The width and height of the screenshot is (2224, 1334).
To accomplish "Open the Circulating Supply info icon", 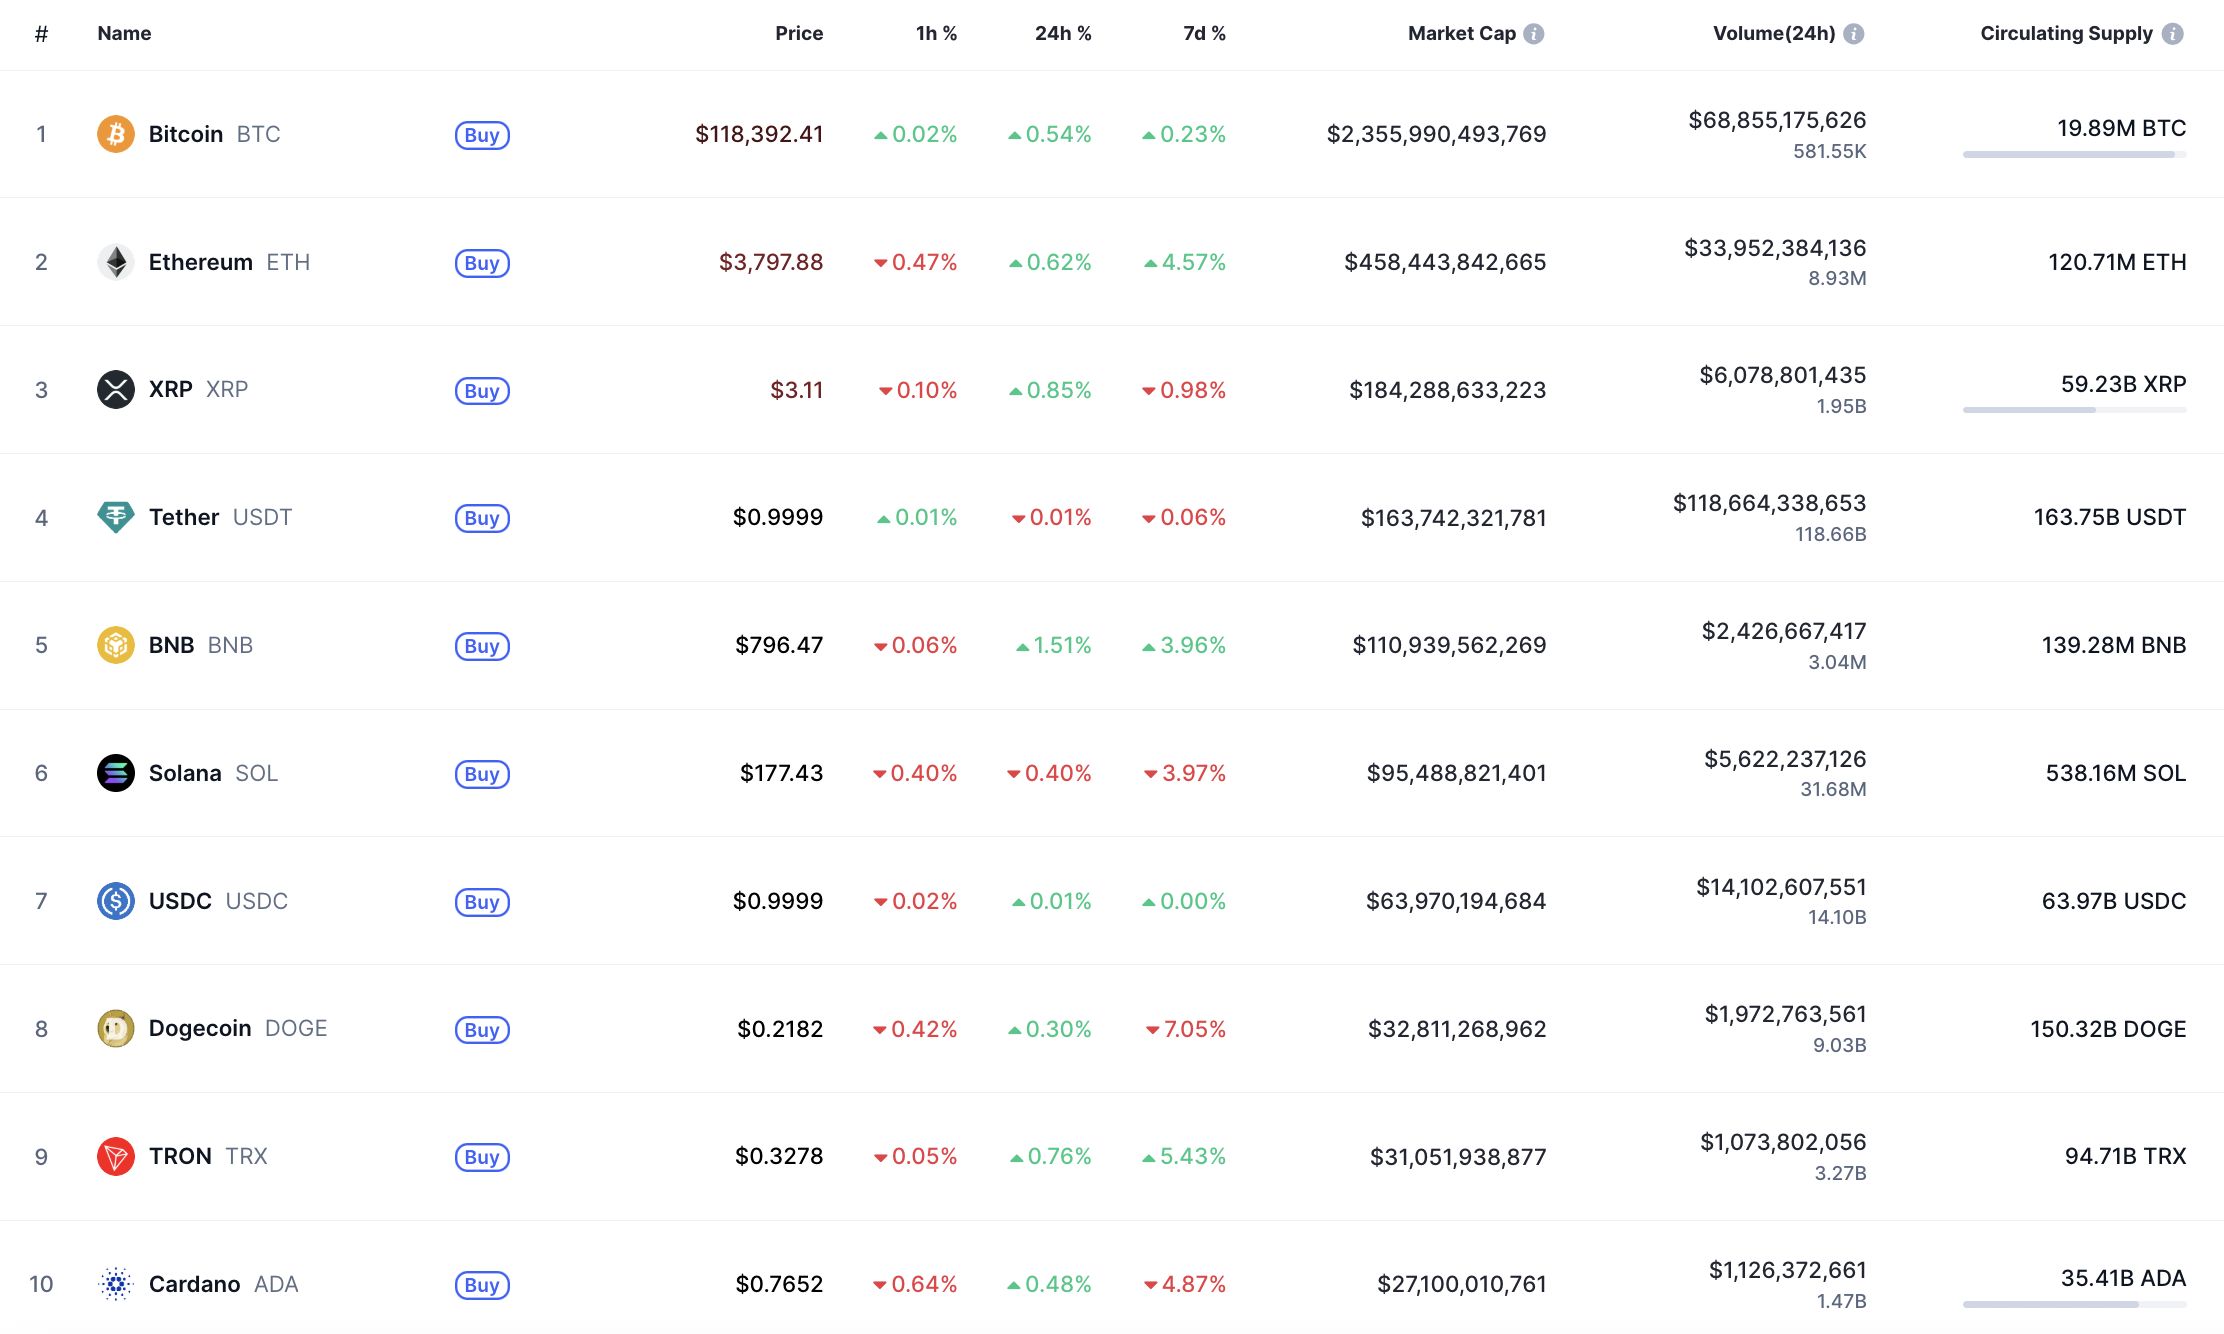I will [x=2173, y=34].
